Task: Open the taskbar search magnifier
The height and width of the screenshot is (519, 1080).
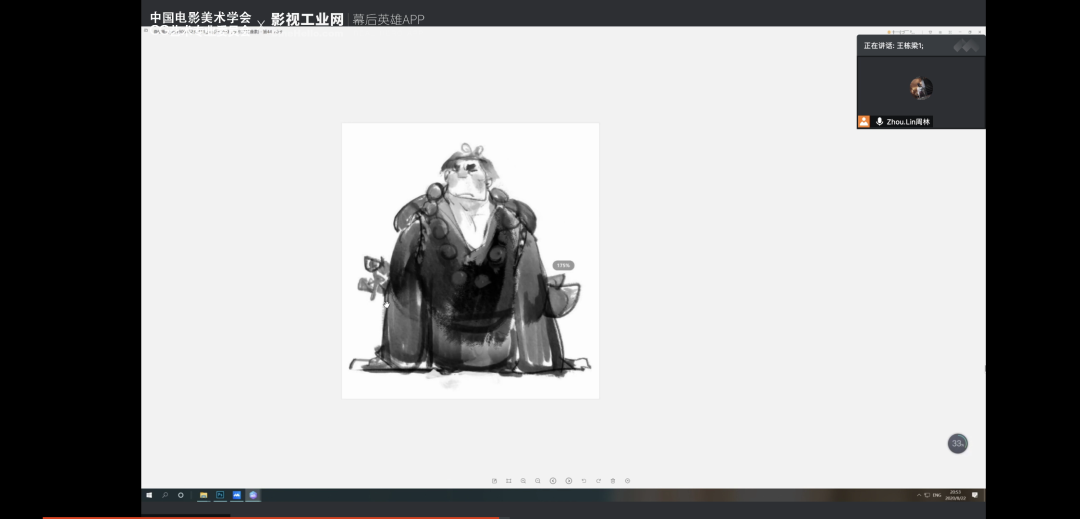Action: click(165, 495)
